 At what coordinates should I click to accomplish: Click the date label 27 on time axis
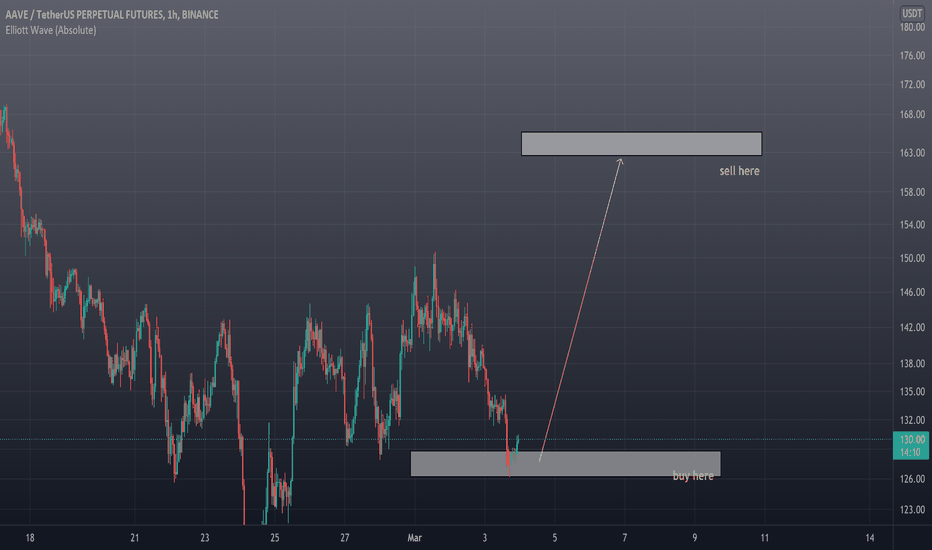click(345, 538)
